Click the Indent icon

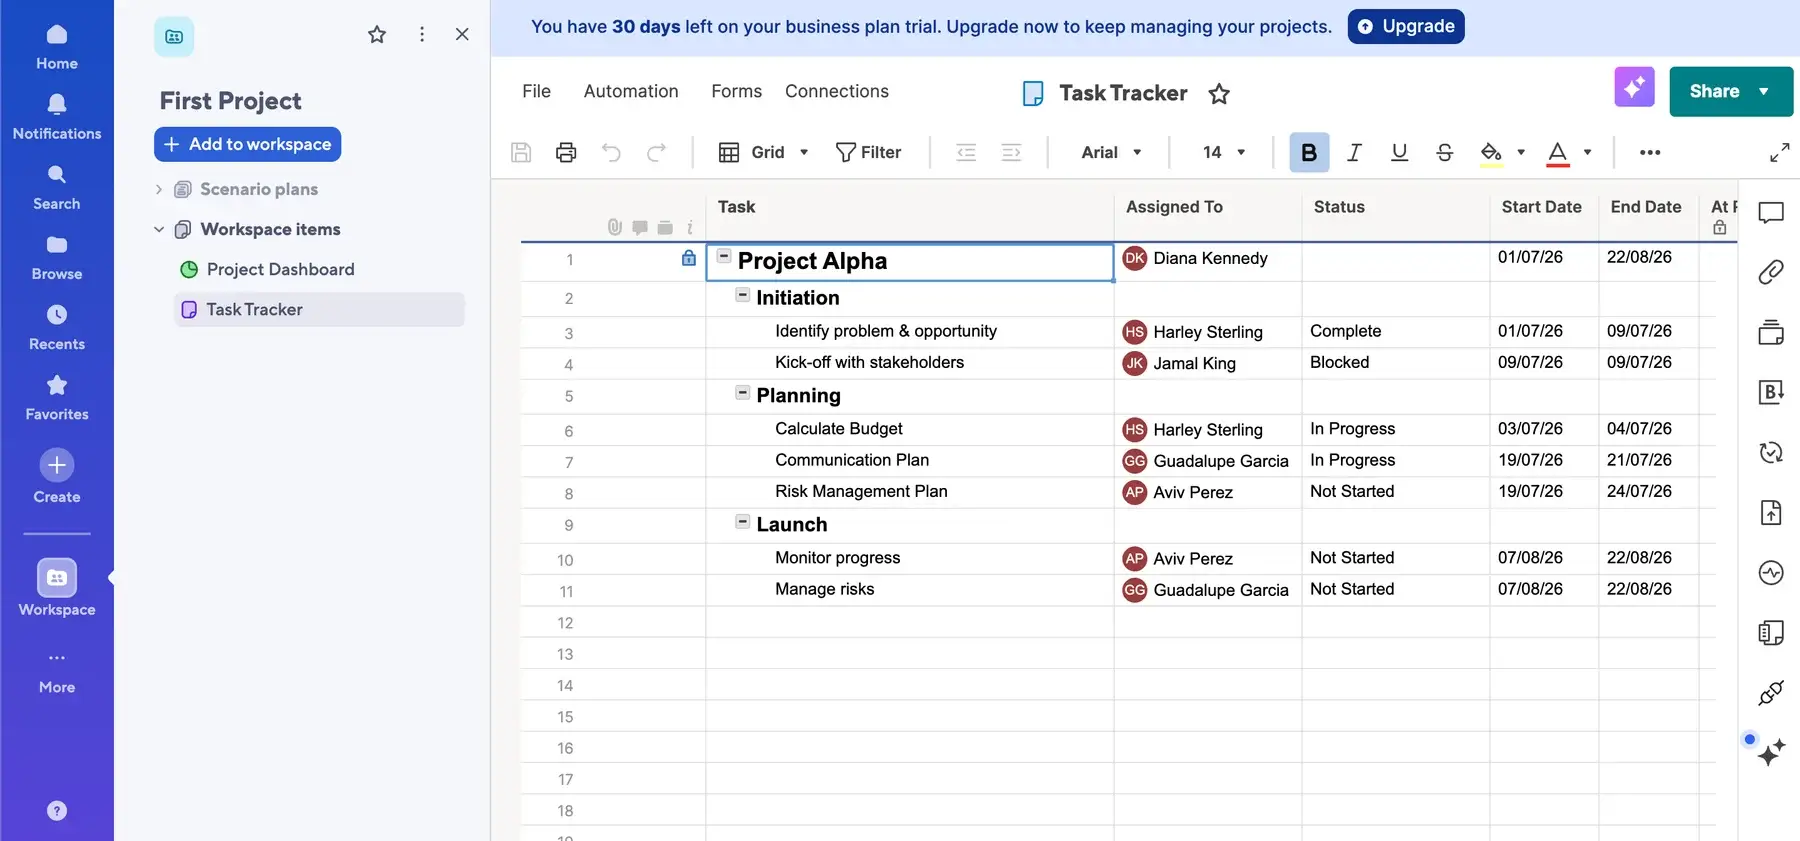(x=1011, y=152)
